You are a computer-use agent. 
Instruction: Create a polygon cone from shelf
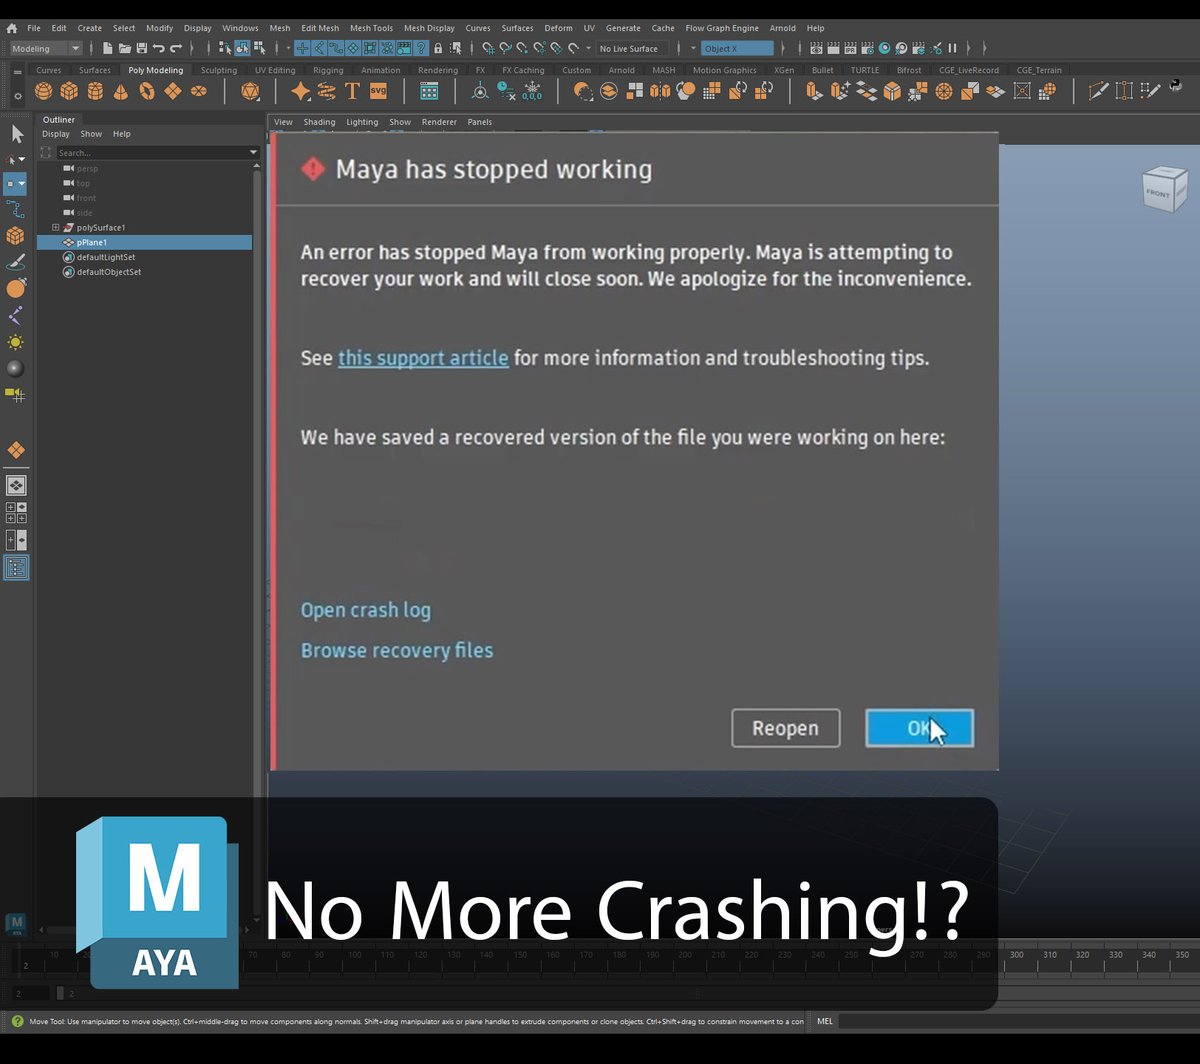point(121,91)
